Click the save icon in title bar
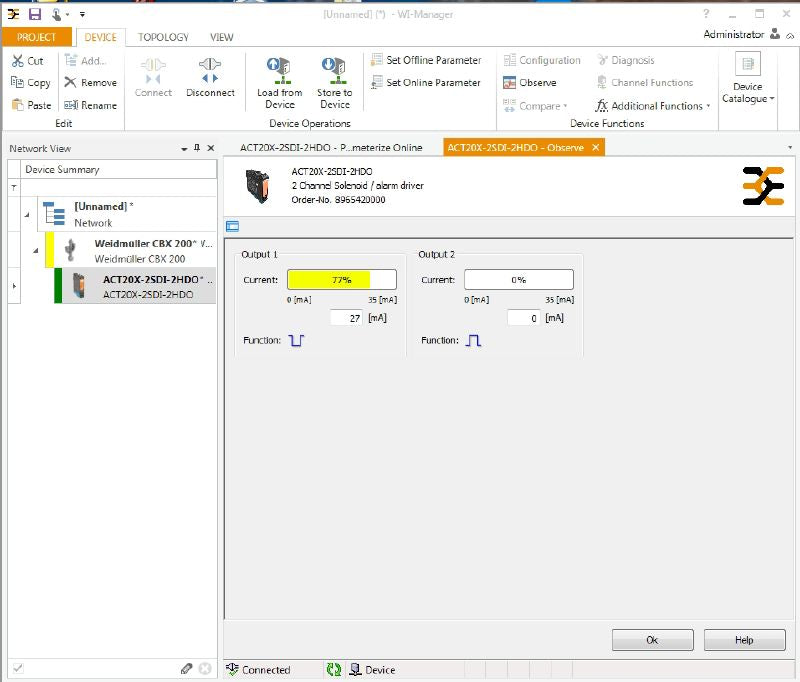The width and height of the screenshot is (800, 682). (x=35, y=14)
